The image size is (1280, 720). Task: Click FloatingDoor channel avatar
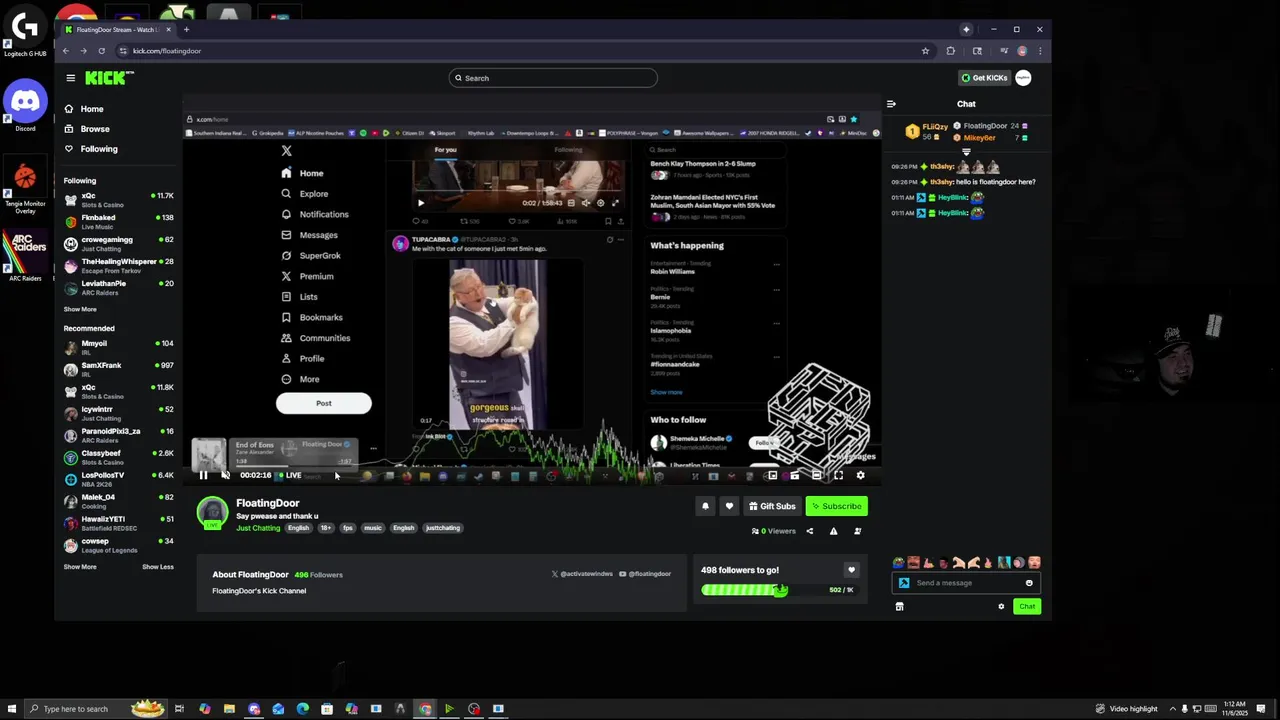(x=212, y=512)
